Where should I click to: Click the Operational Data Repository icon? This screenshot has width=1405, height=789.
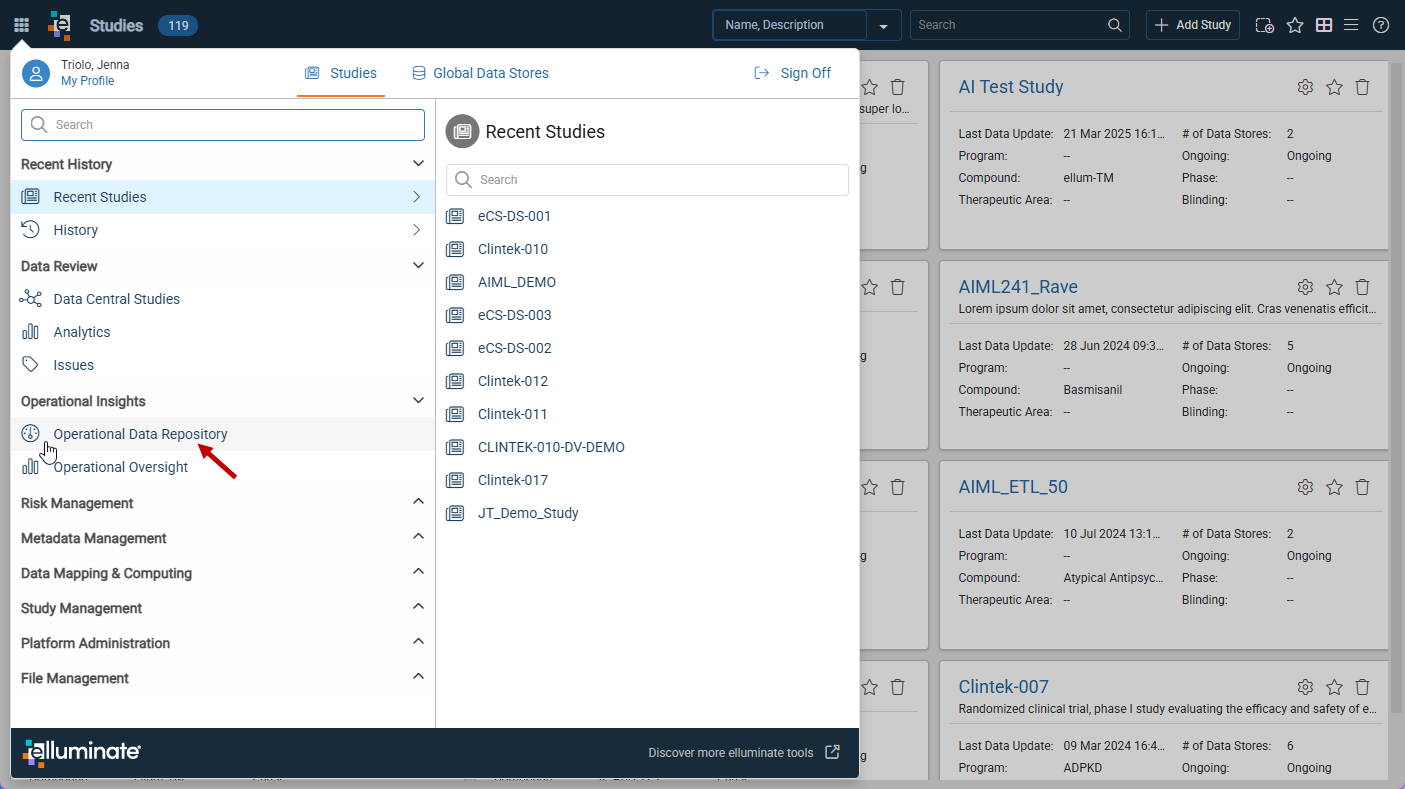(30, 434)
